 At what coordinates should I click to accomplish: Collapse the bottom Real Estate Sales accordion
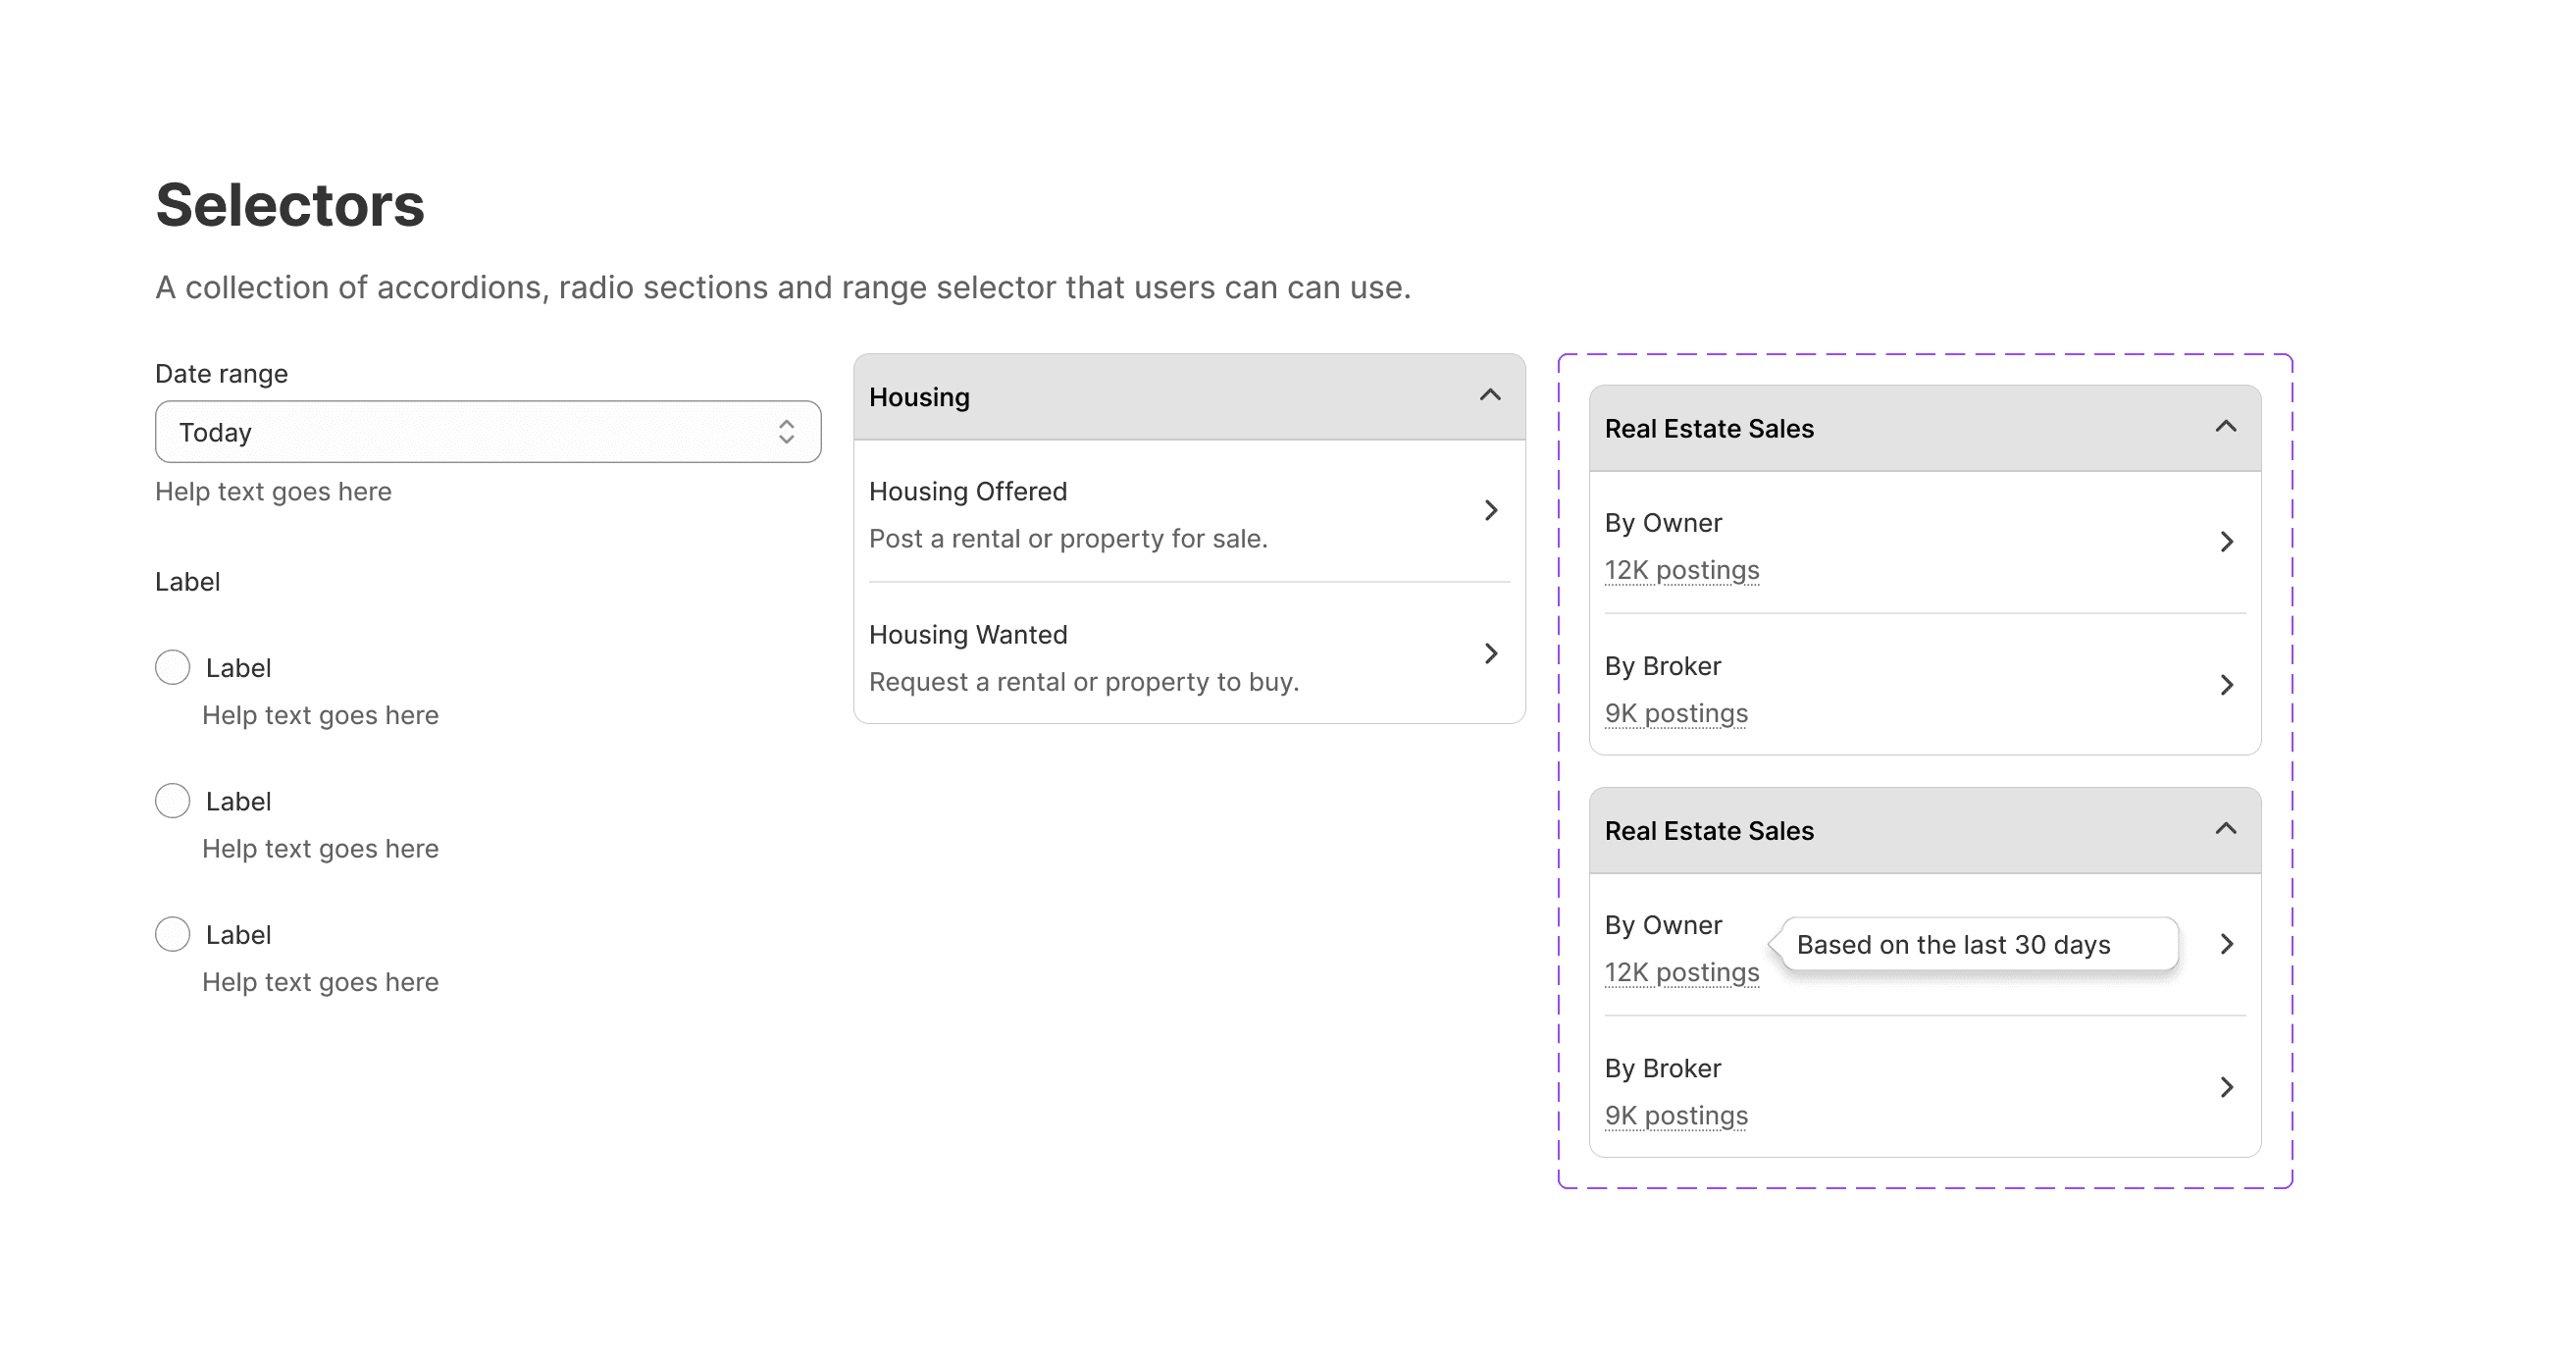[x=2225, y=829]
